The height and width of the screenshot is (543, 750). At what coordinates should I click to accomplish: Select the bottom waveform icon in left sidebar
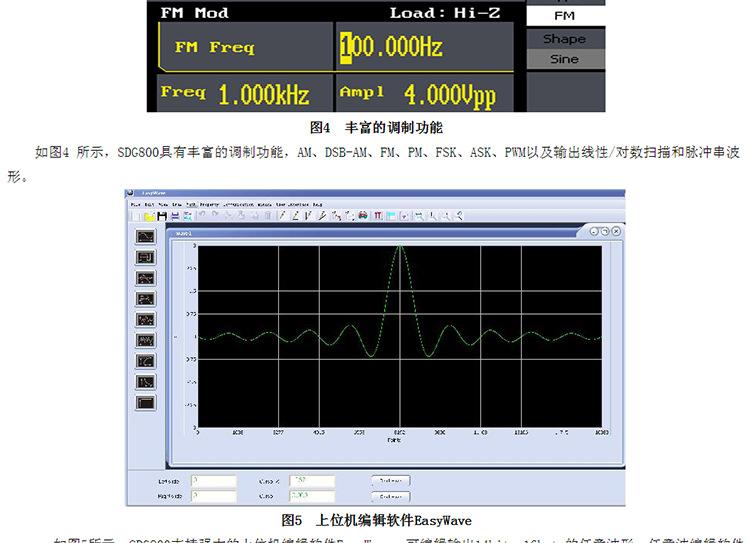click(146, 402)
